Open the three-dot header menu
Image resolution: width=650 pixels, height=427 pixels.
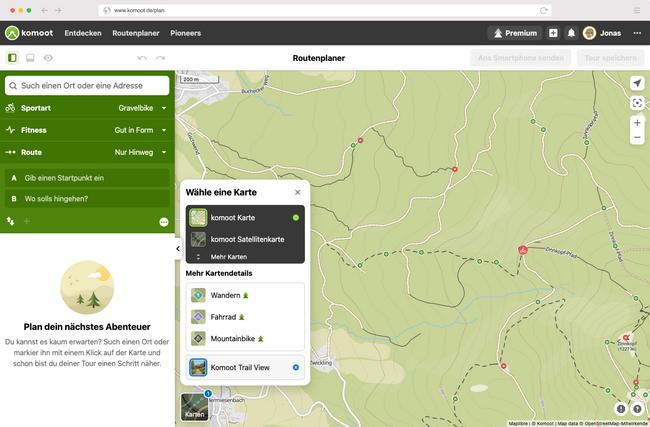(x=637, y=33)
